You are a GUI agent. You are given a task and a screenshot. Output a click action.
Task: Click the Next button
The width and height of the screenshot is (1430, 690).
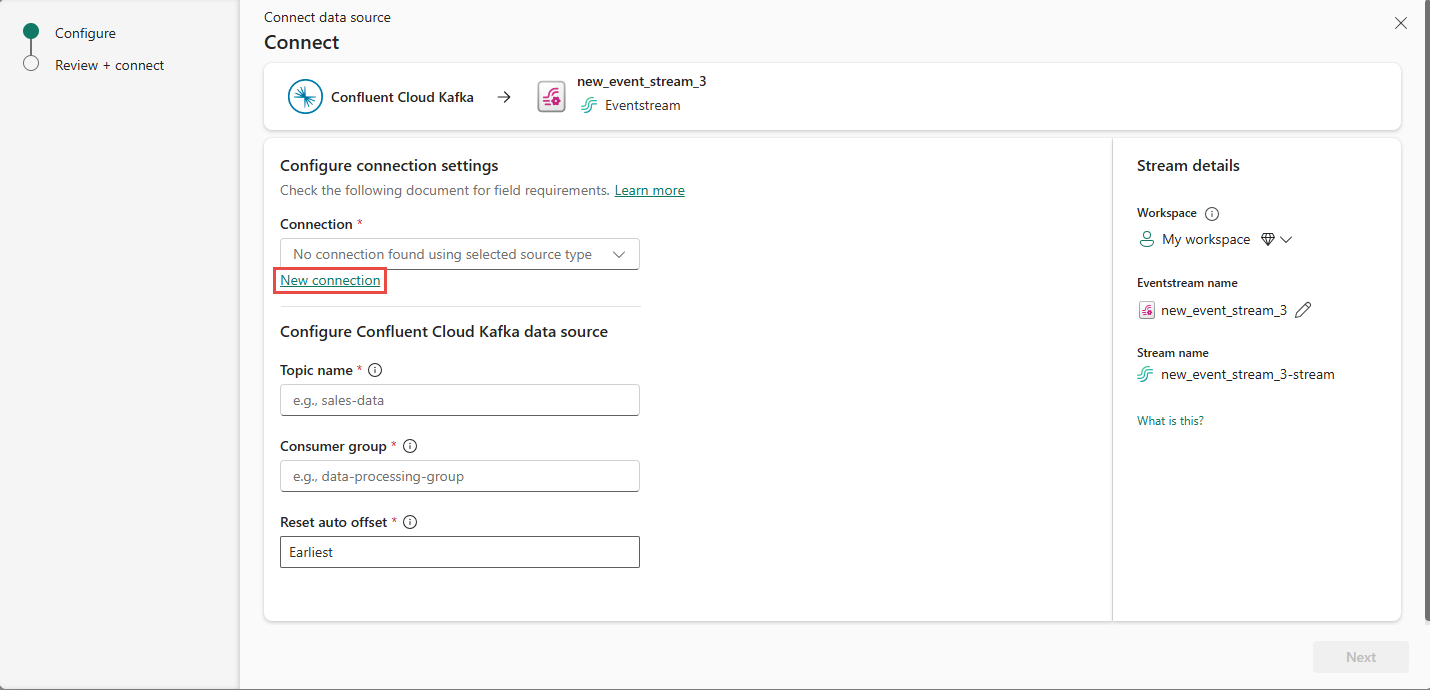(x=1361, y=657)
